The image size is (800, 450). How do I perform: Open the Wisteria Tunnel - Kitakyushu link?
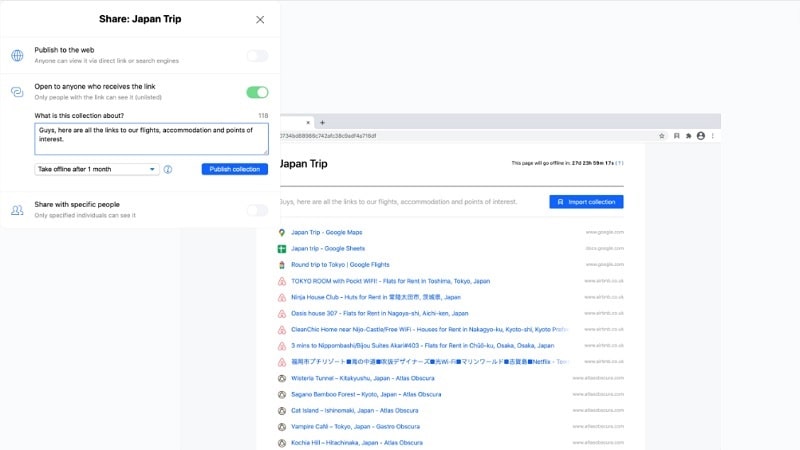[x=363, y=378]
